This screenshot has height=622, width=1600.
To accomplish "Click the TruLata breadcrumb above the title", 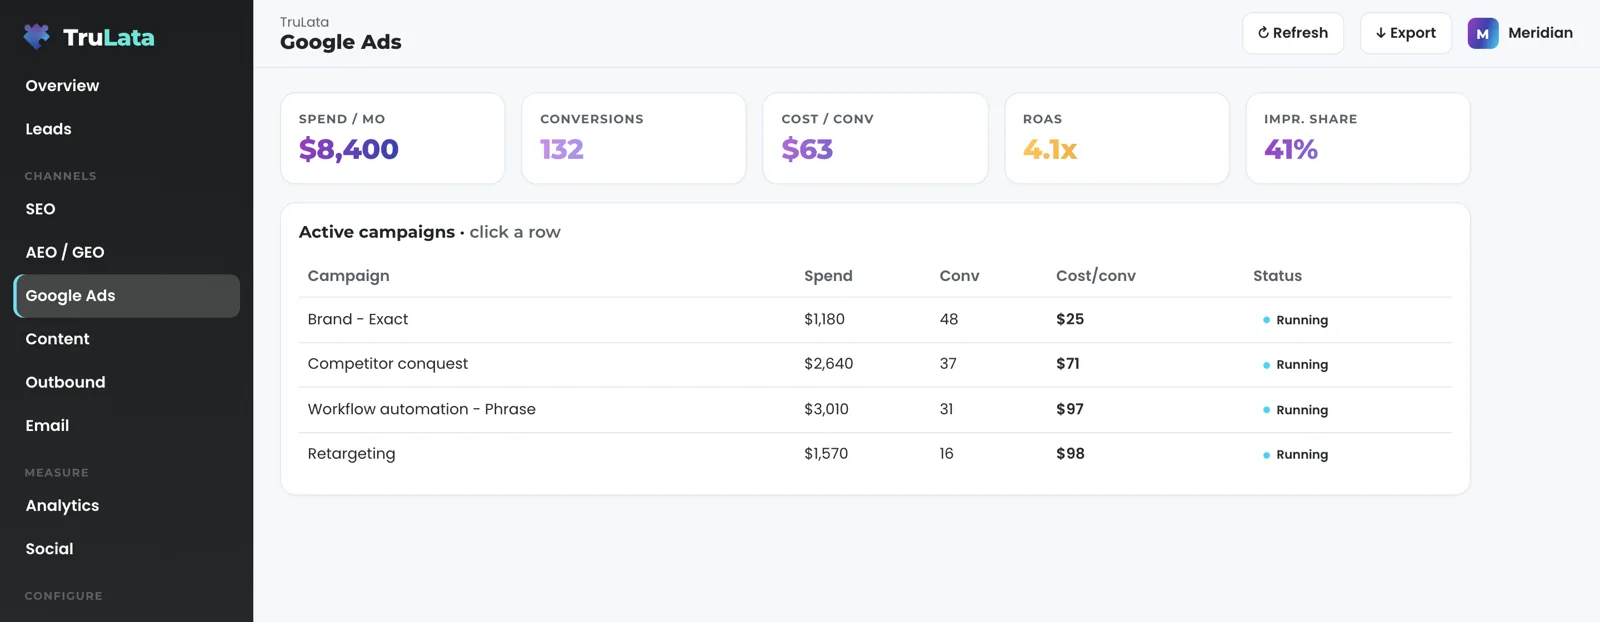I will point(304,22).
